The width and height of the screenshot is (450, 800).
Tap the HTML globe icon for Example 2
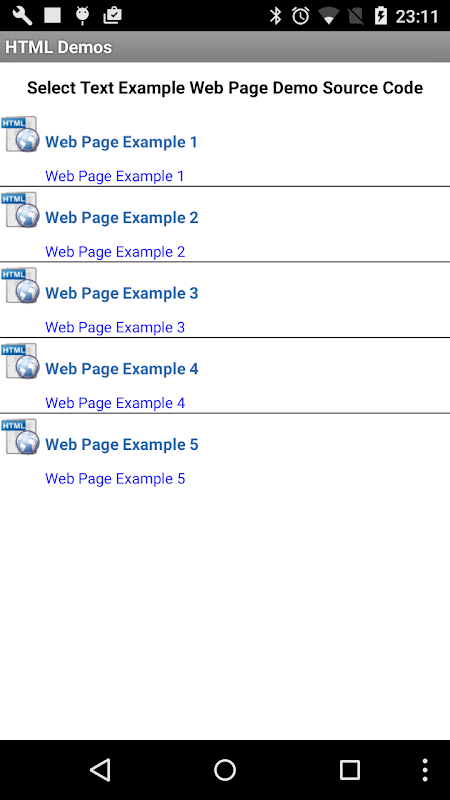(x=20, y=210)
